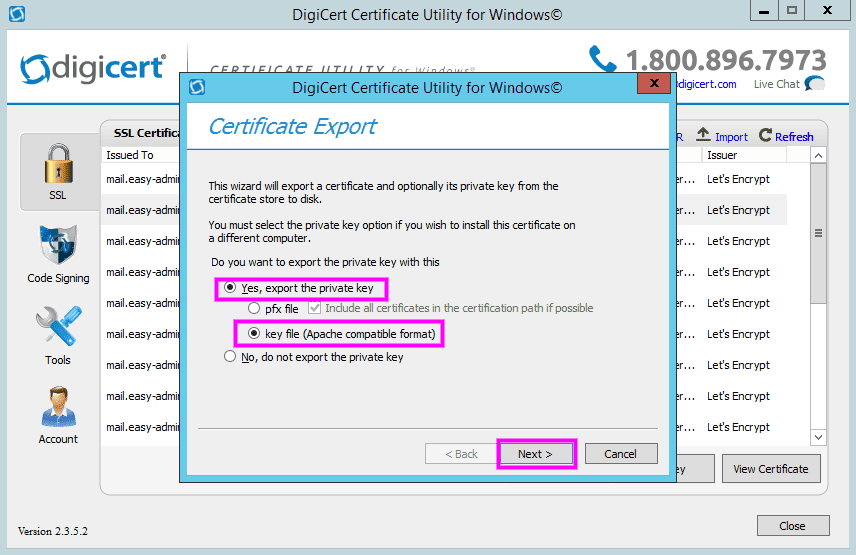Select the first mail.easy-admin certificate row
Viewport: 856px width, 555px height.
[x=141, y=179]
